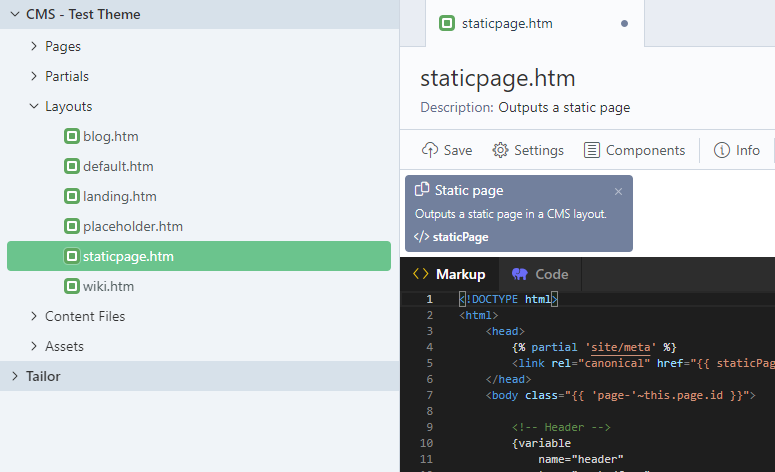This screenshot has width=775, height=472.
Task: Click the wiki.htm layout file icon
Action: [72, 286]
